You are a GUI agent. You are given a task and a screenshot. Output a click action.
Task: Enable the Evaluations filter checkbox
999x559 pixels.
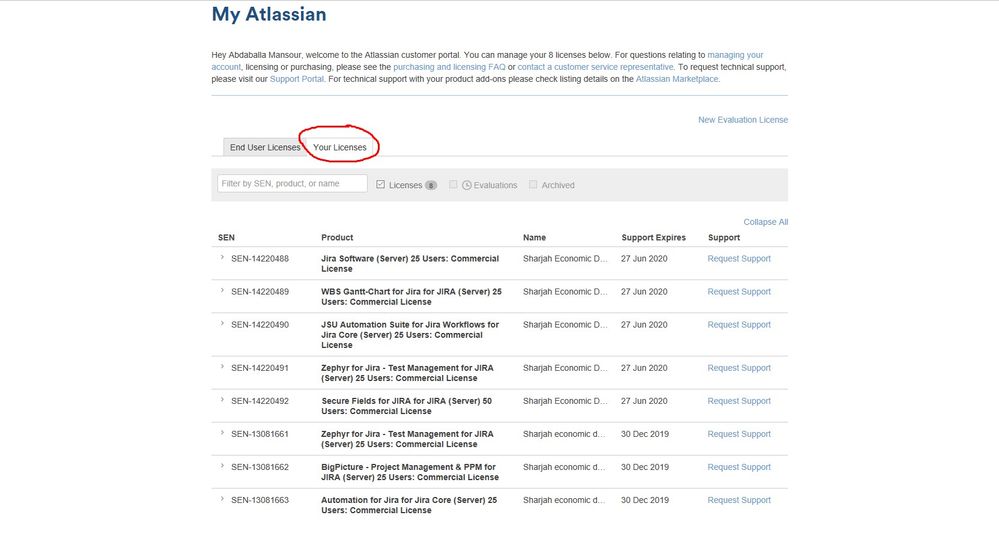point(453,184)
